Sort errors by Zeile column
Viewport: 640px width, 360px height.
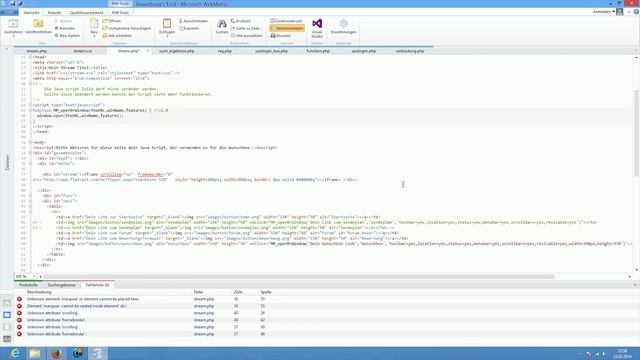coord(238,292)
